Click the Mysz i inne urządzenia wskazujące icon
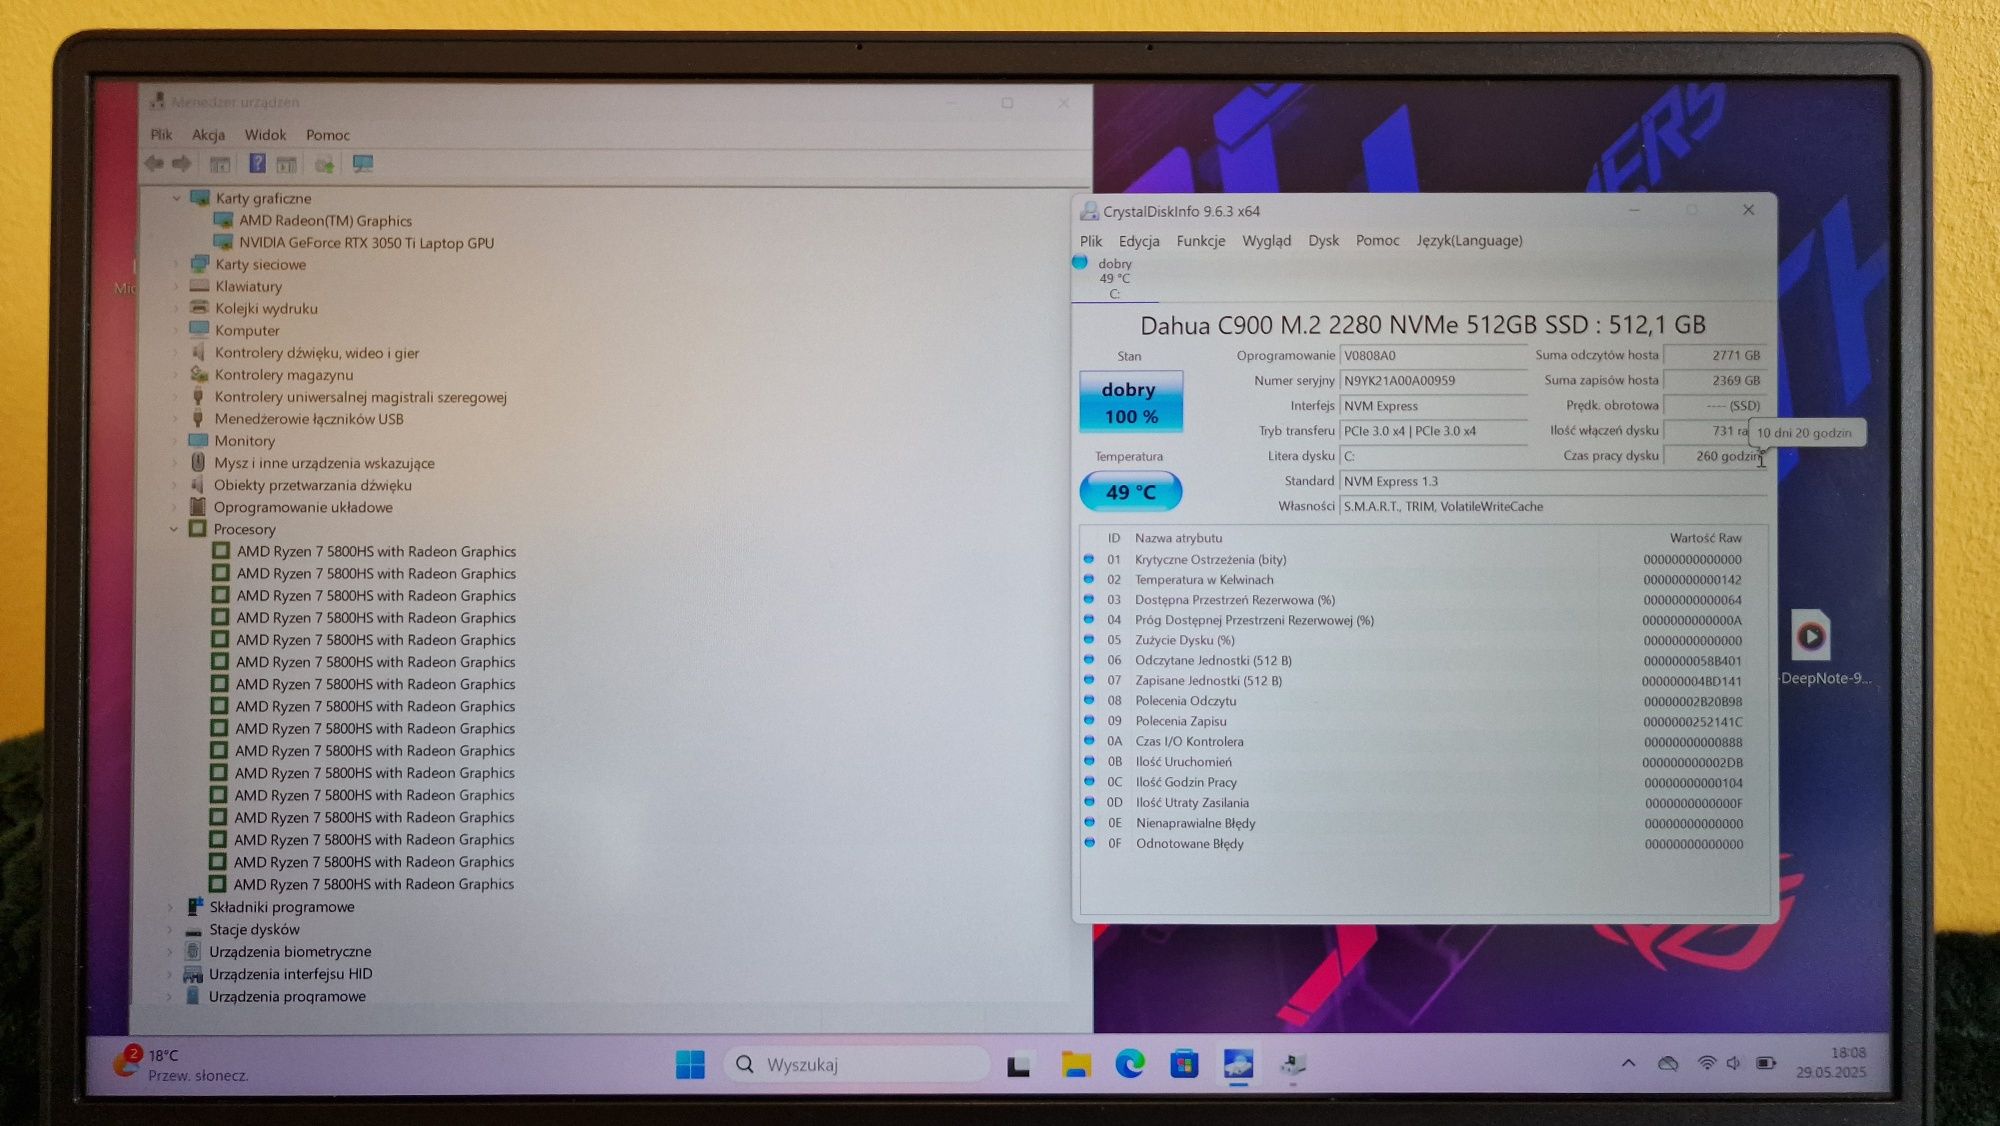The image size is (2000, 1126). pos(198,463)
